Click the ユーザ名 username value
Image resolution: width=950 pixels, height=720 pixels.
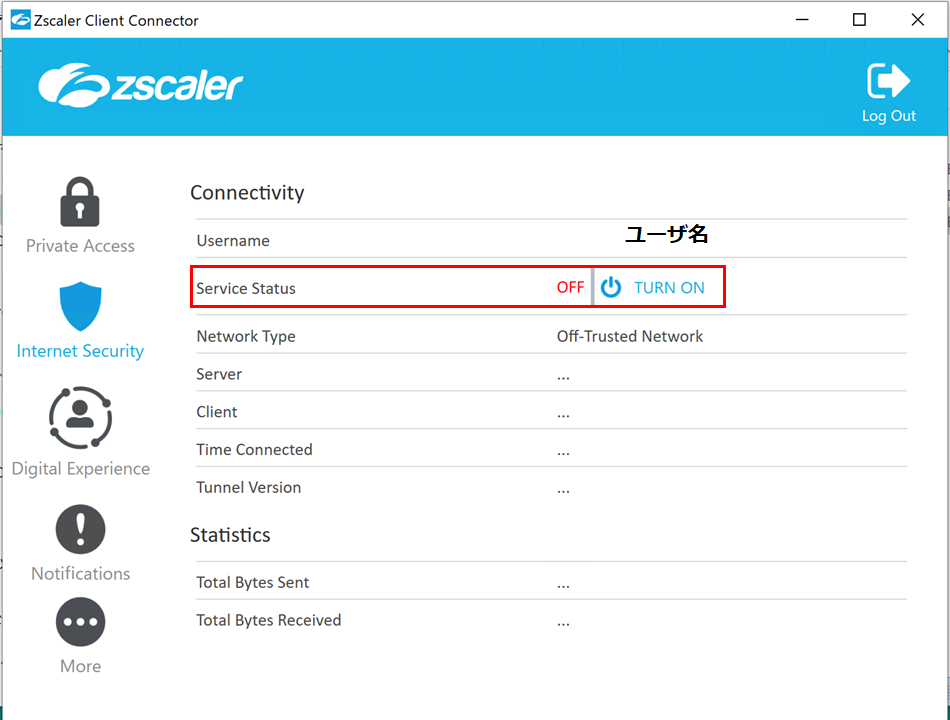pos(666,234)
